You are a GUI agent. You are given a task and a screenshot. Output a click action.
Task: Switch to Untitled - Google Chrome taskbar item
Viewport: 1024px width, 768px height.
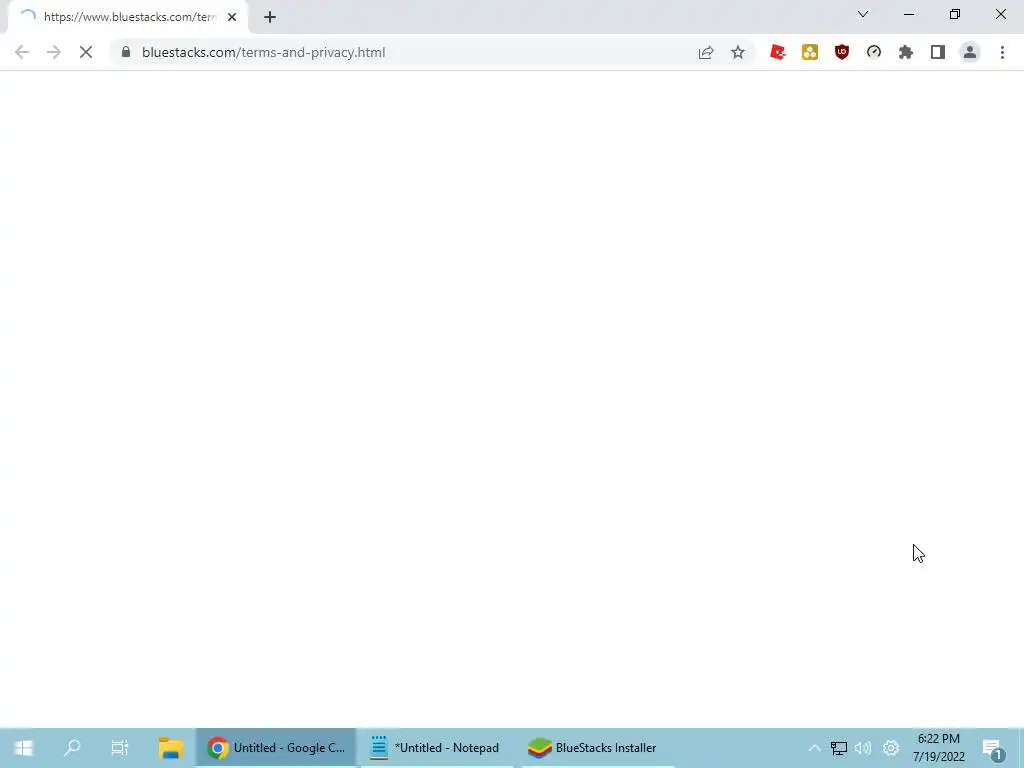[x=276, y=748]
